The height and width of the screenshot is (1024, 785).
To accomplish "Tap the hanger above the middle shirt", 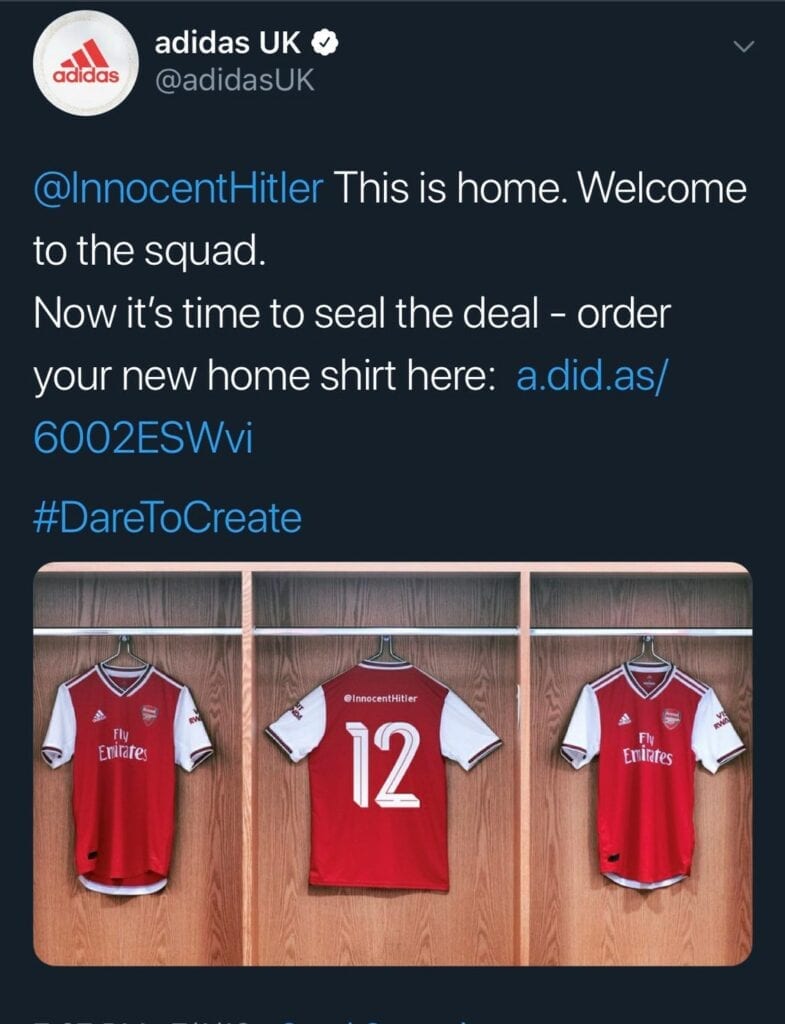I will click(x=385, y=647).
